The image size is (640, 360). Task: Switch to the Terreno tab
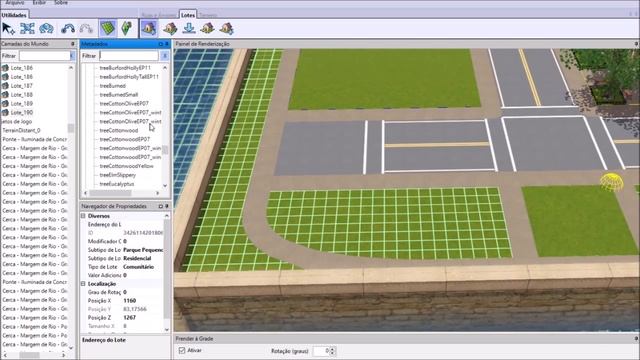tap(208, 15)
